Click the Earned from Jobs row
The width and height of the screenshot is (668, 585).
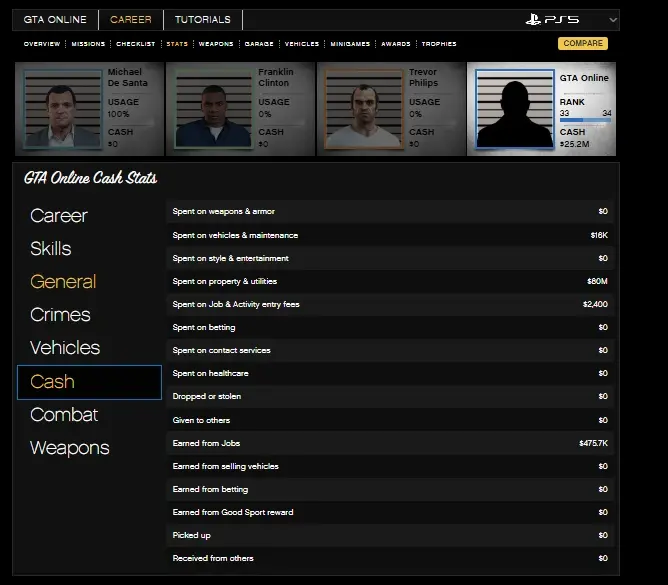(390, 443)
